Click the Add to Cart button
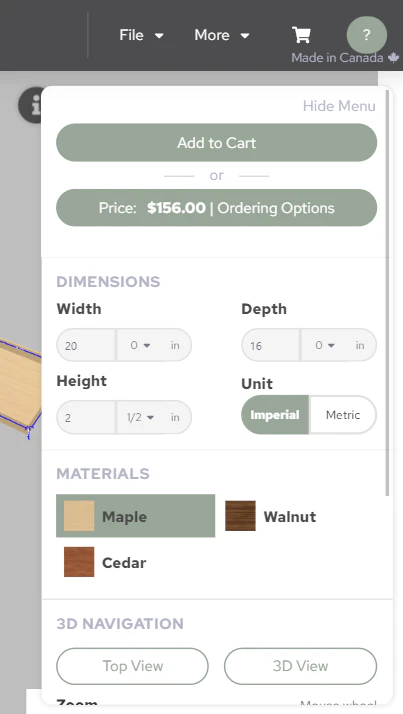This screenshot has height=714, width=403. [216, 143]
